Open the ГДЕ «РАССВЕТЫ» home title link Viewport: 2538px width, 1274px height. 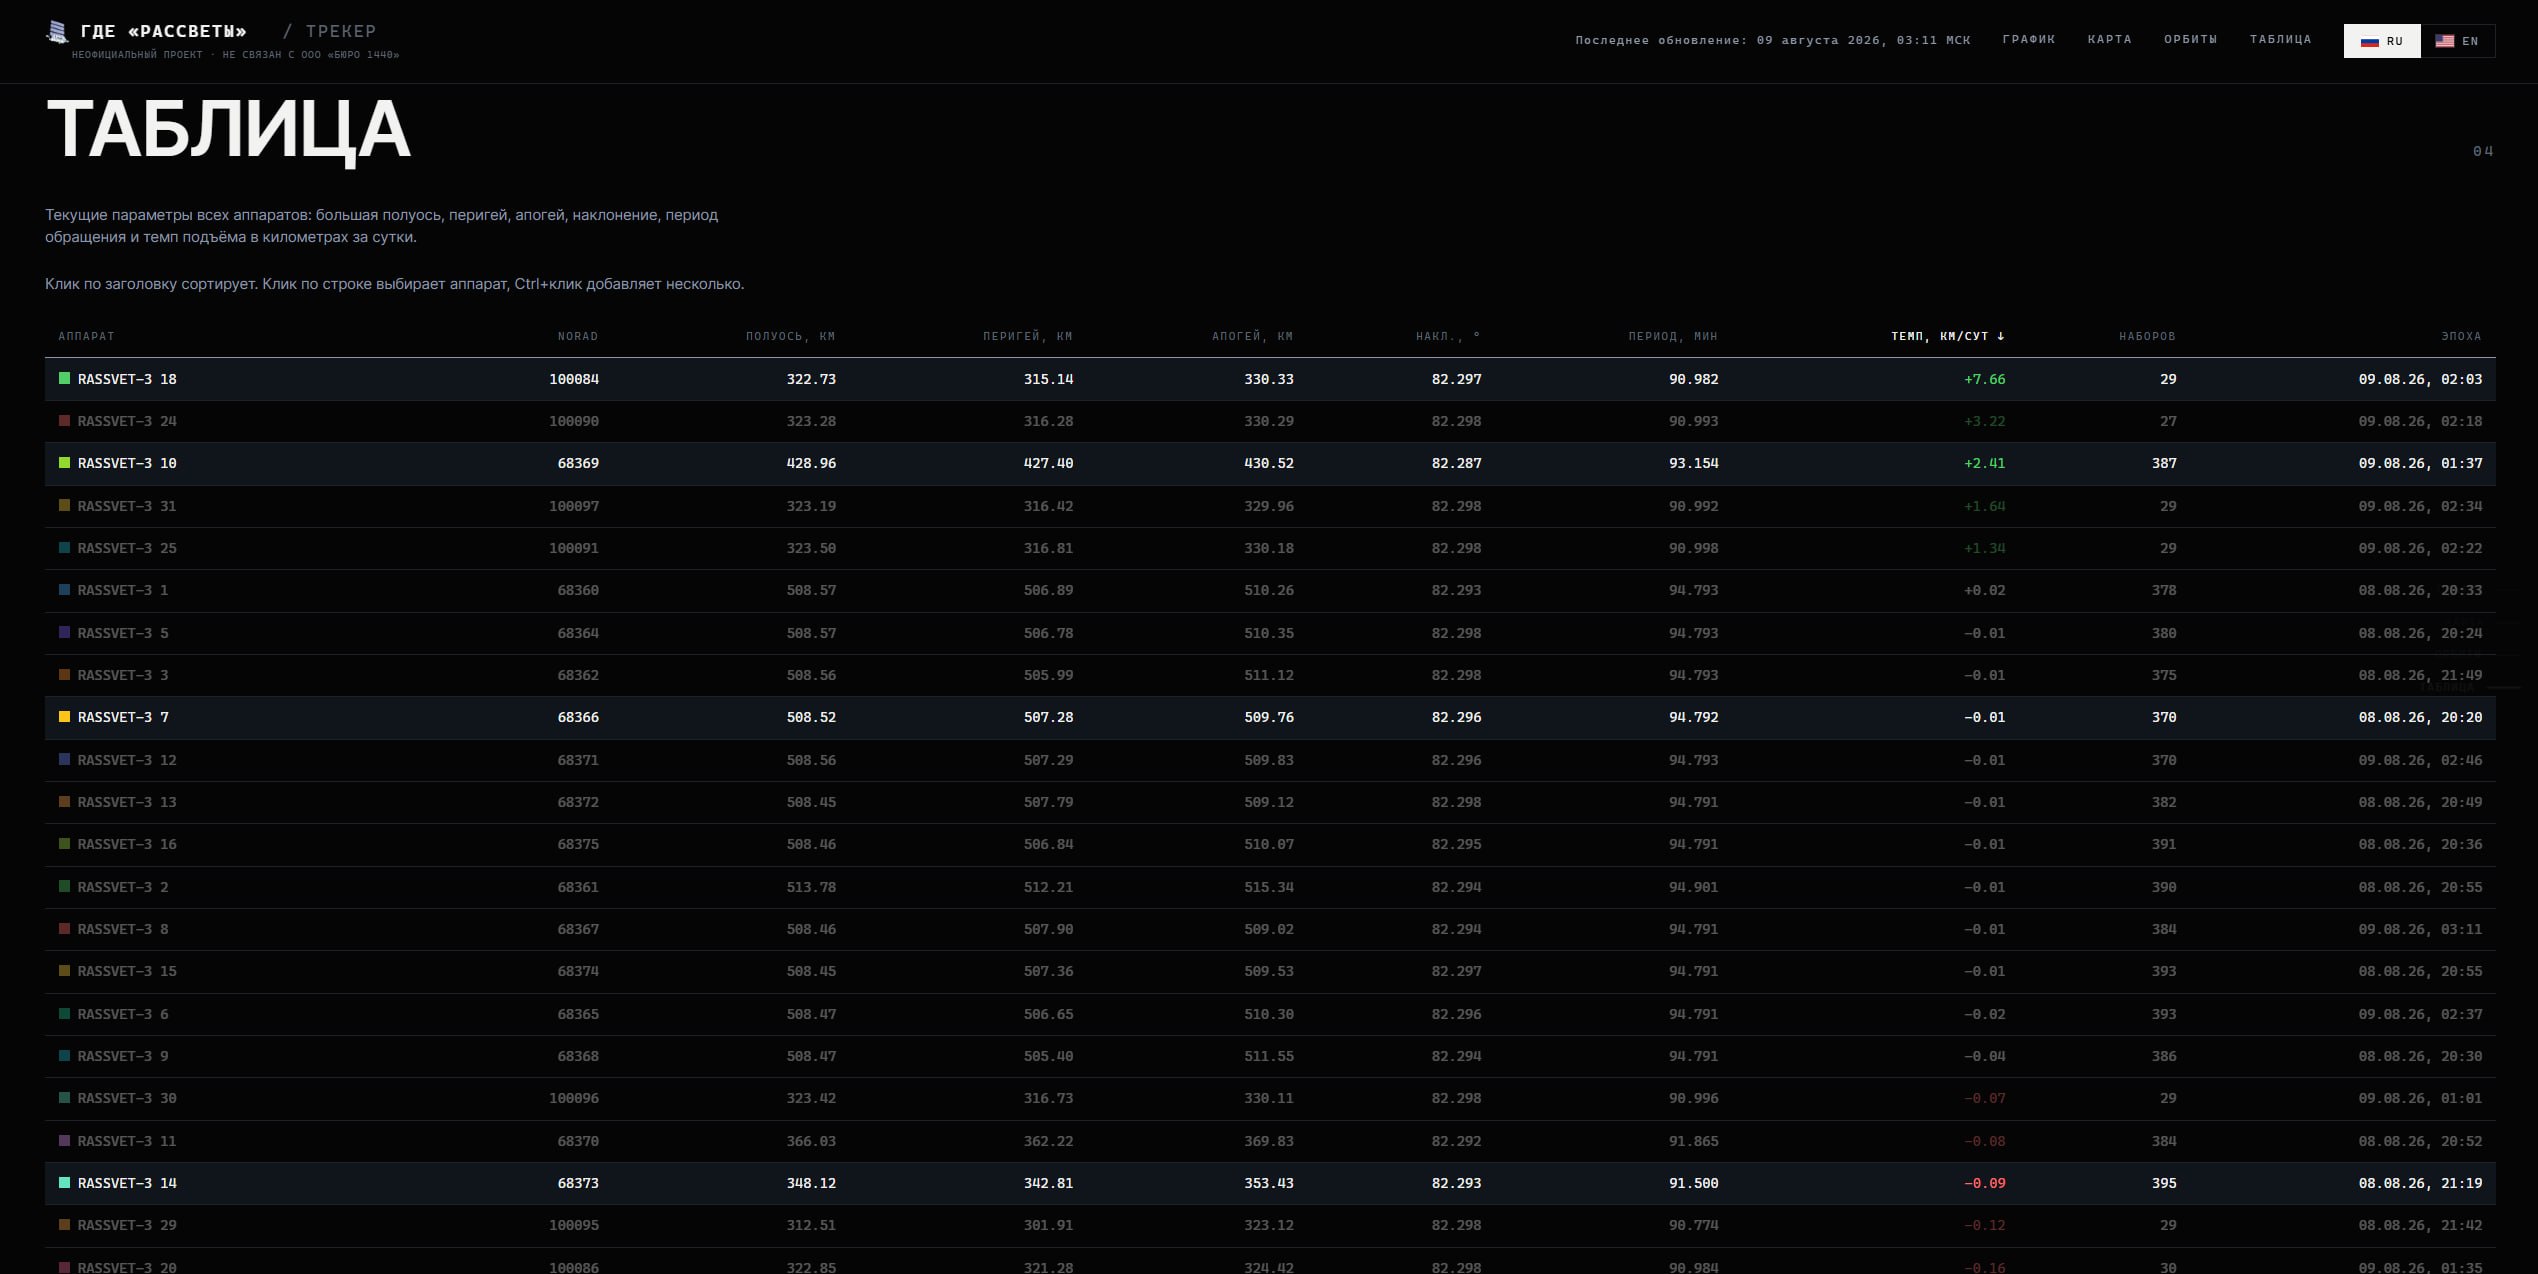[164, 32]
